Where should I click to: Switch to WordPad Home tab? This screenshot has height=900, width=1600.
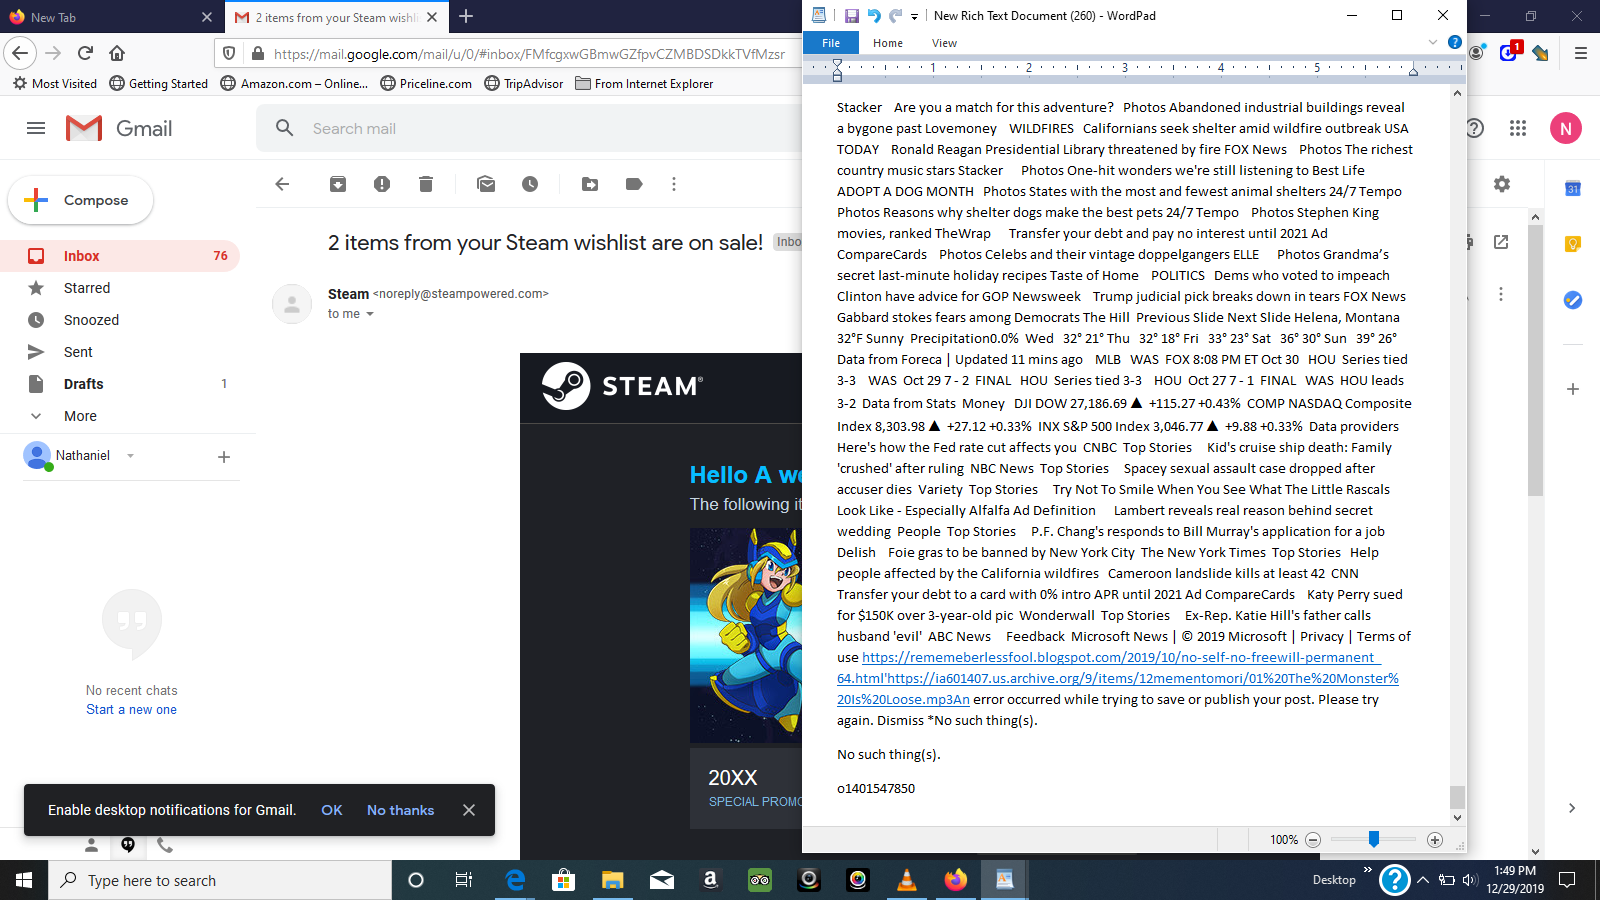tap(888, 43)
